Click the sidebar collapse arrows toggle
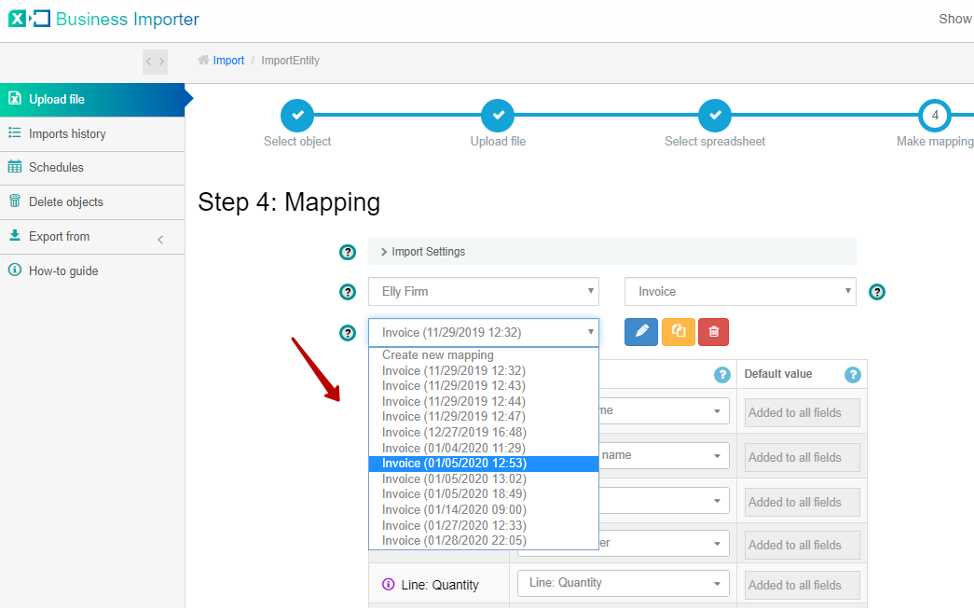Image resolution: width=974 pixels, height=608 pixels. click(x=155, y=61)
